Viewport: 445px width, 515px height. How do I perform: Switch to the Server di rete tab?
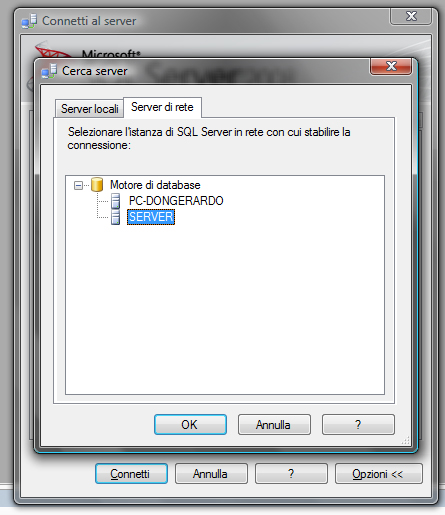(162, 107)
